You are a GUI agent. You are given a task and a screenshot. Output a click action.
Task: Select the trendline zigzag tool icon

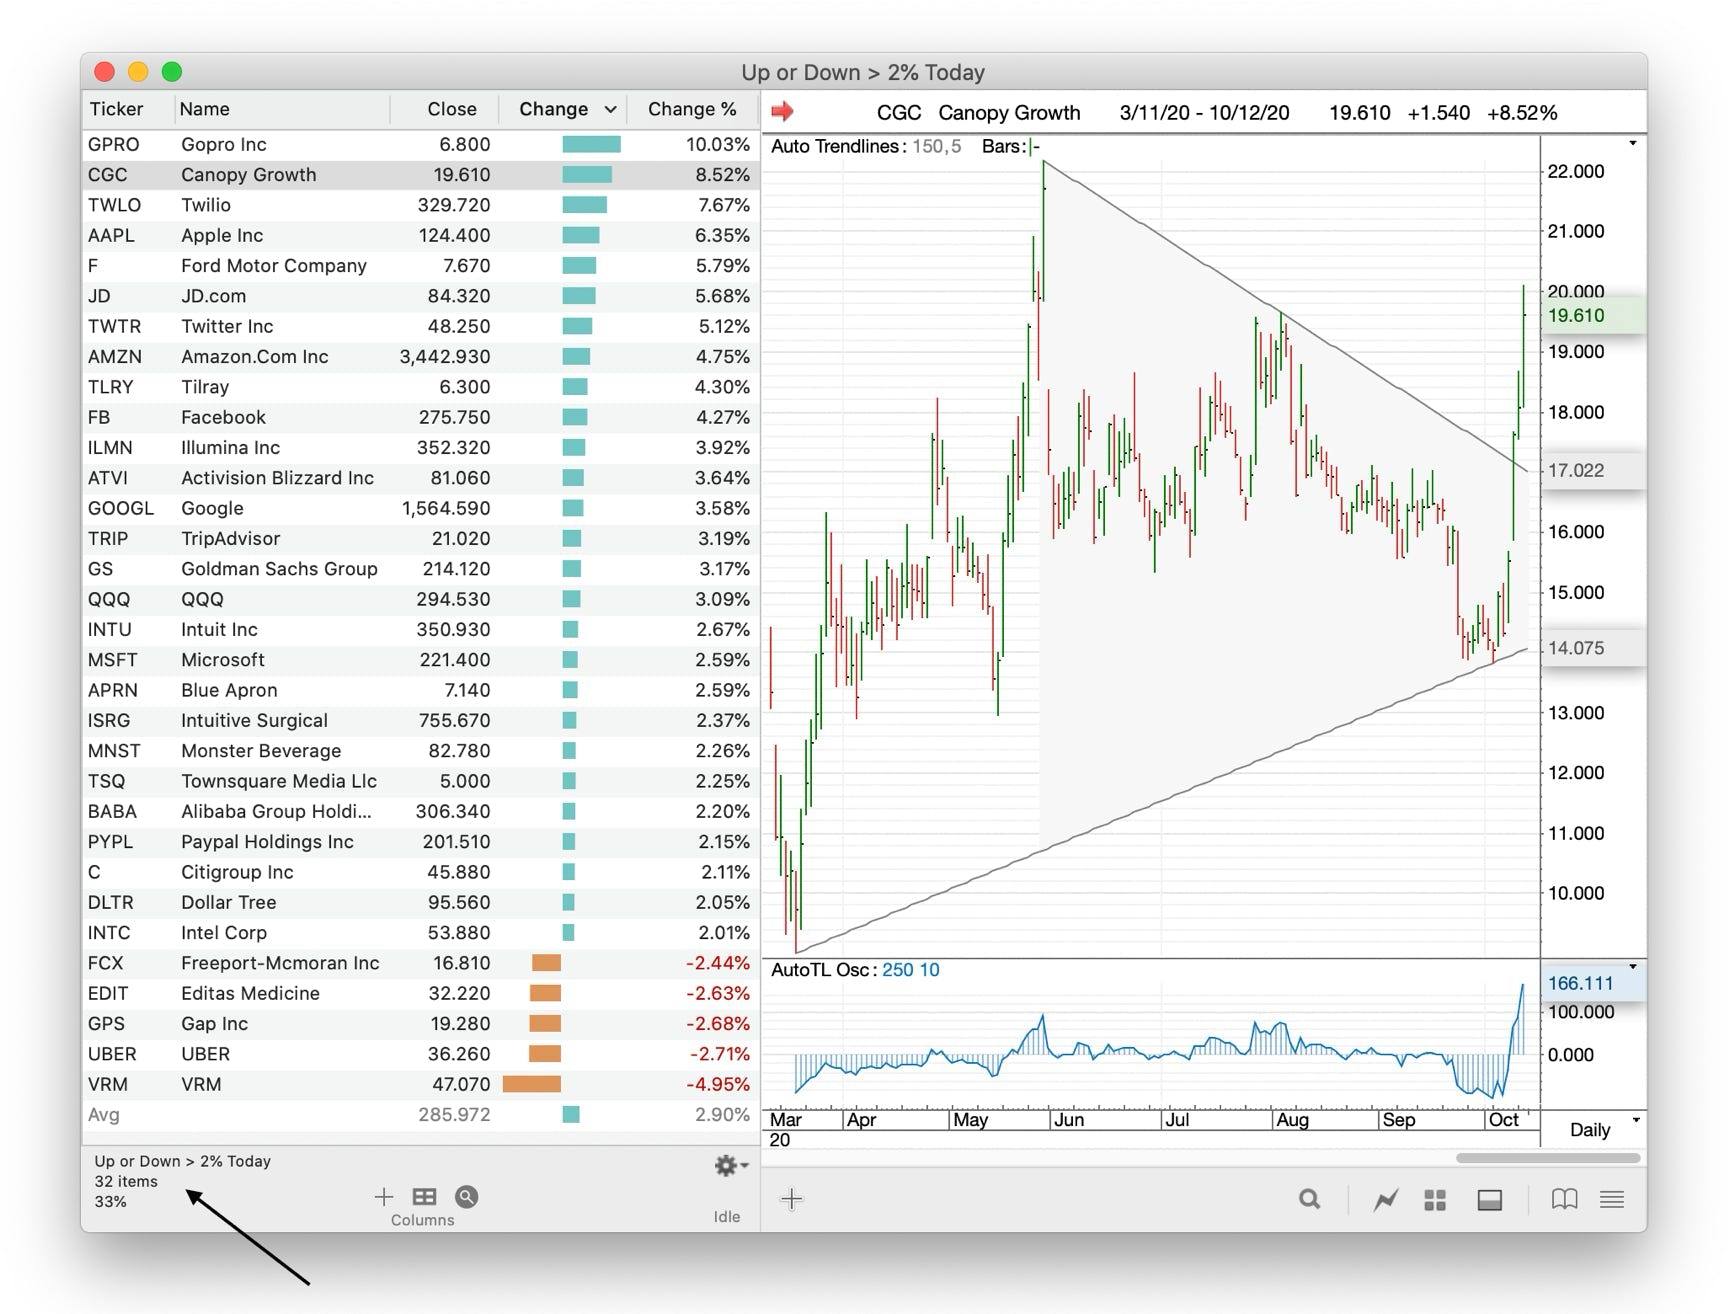pos(1385,1198)
